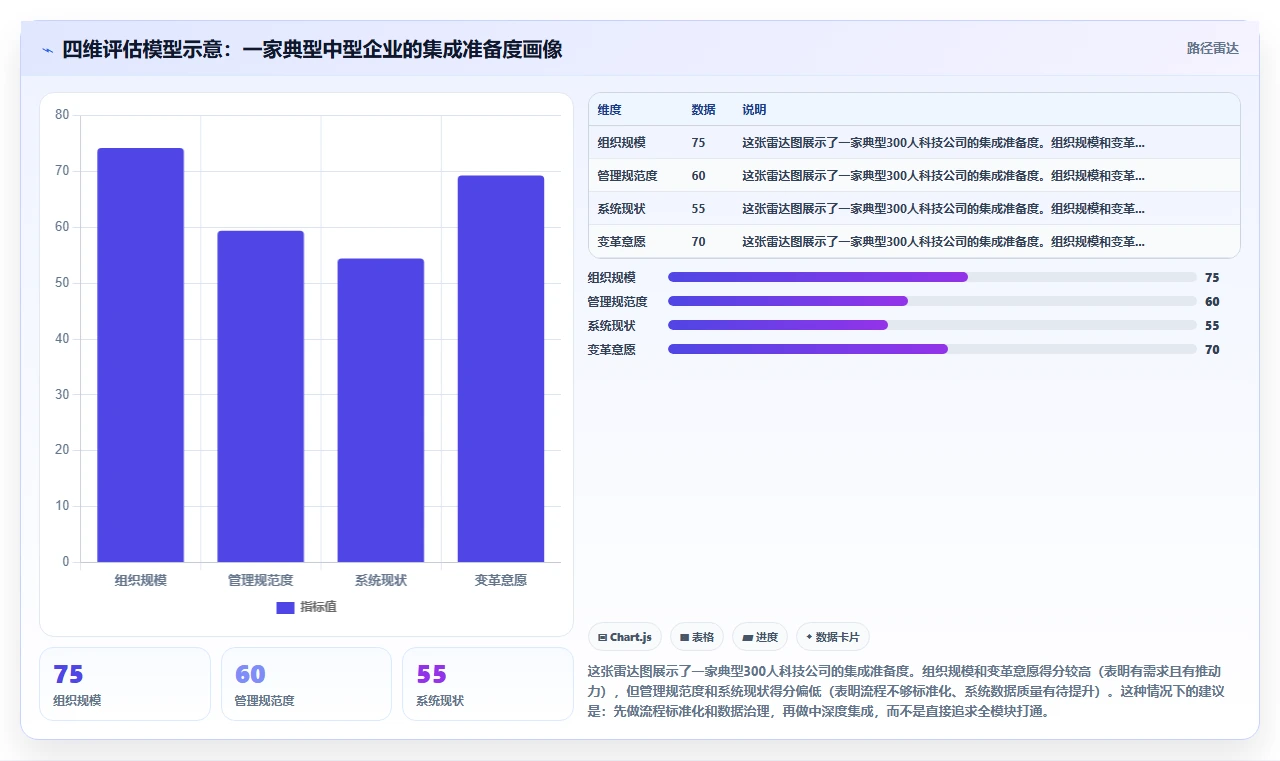
Task: Click the 组织规模 progress bar
Action: click(x=932, y=277)
